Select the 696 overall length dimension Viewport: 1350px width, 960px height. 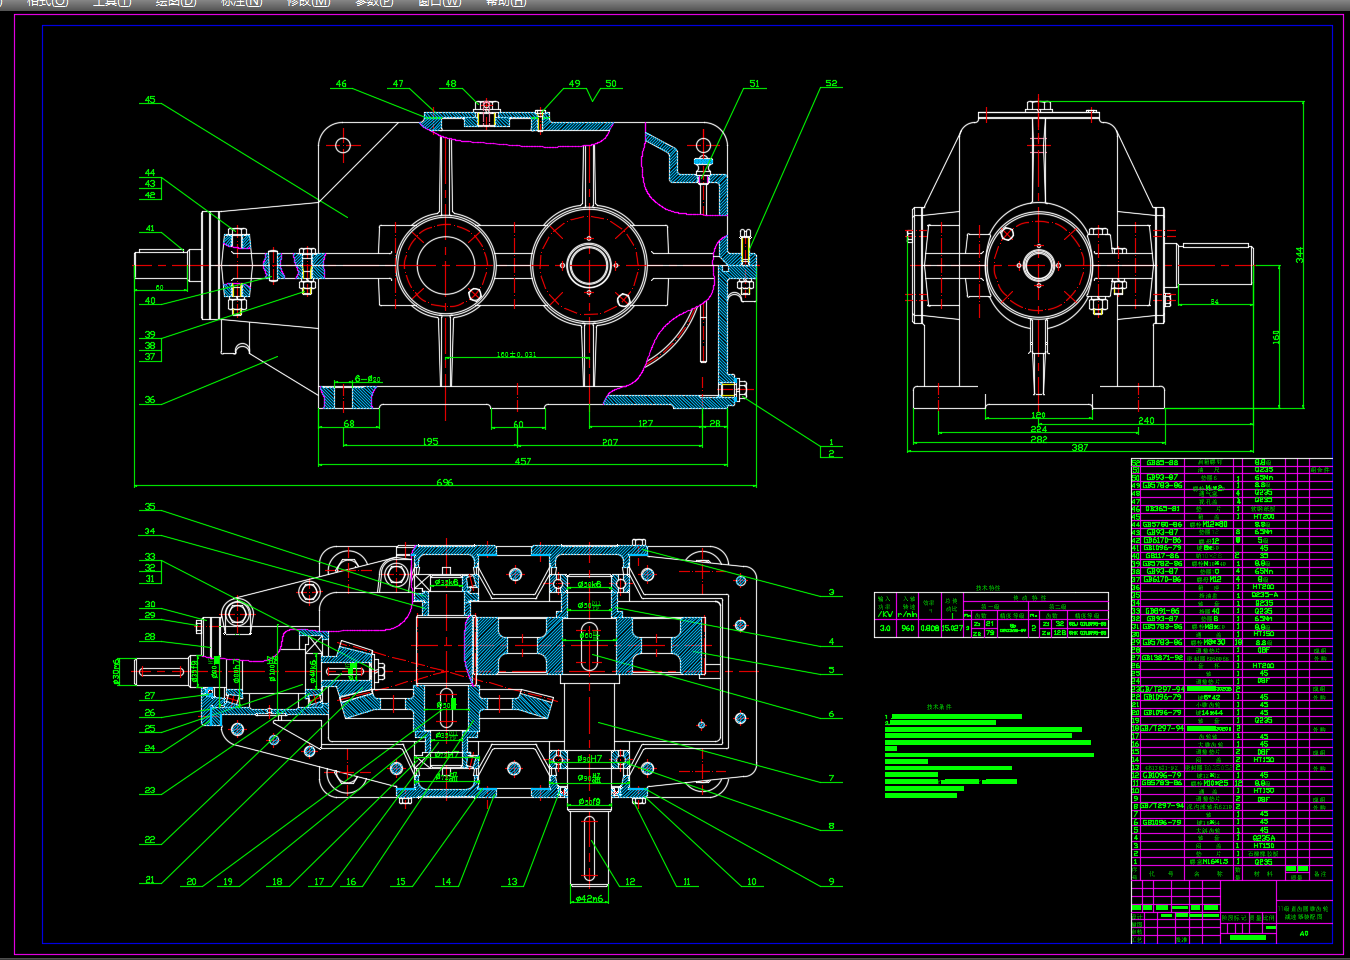point(445,482)
